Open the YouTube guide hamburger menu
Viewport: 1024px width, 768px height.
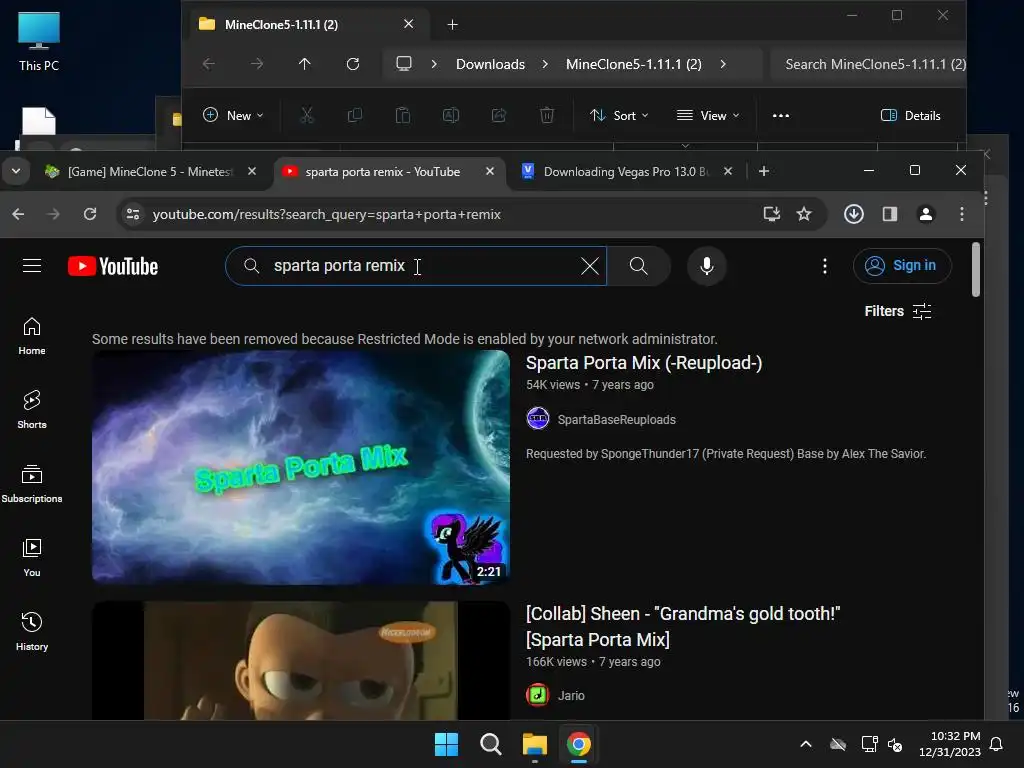(x=31, y=266)
